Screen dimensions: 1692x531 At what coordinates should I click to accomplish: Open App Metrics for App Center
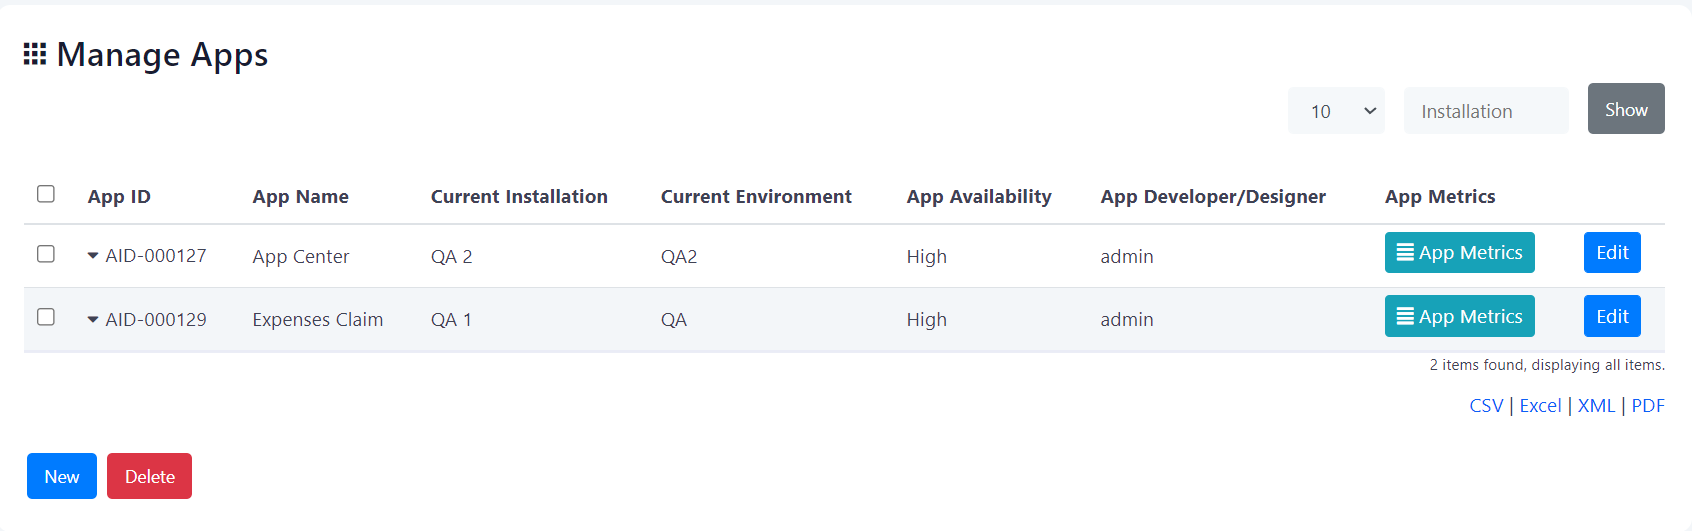(x=1459, y=253)
